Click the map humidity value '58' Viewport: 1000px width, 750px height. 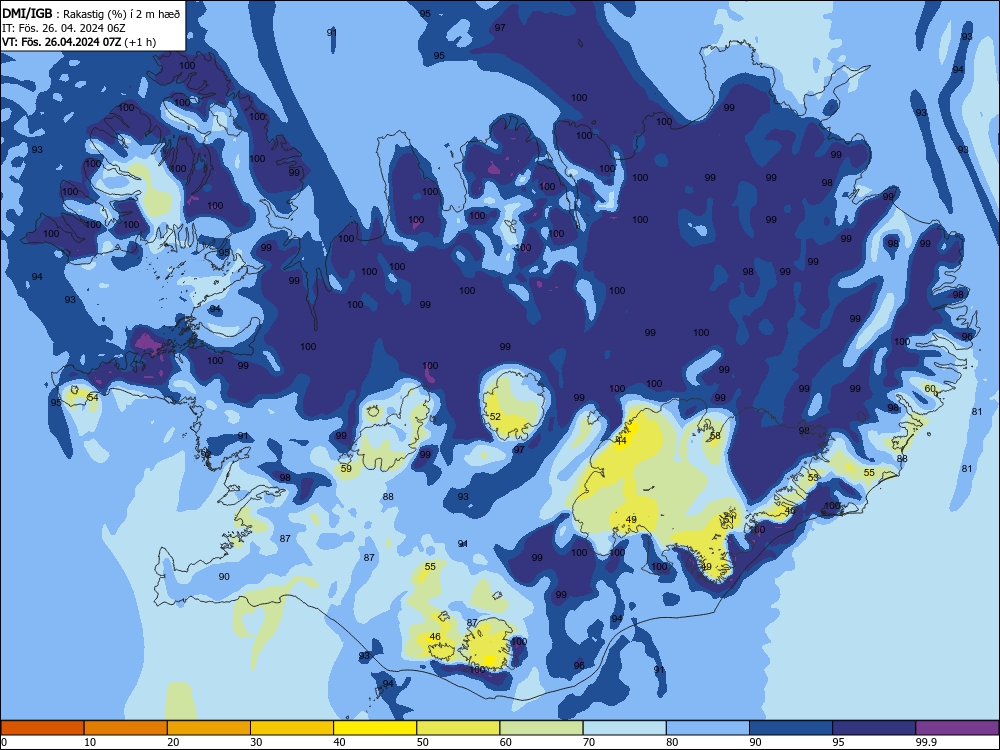(x=715, y=436)
